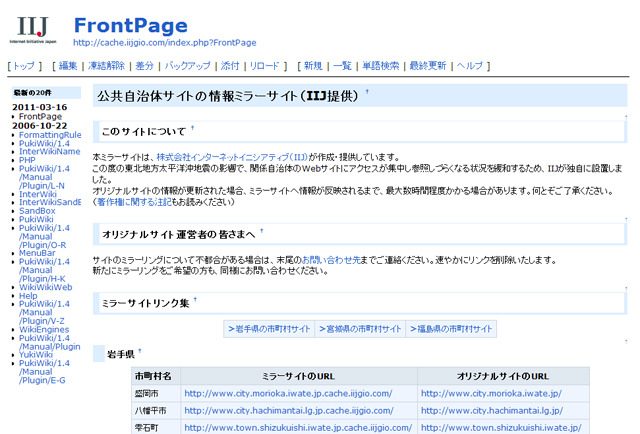This screenshot has width=640, height=434.
Task: Open original www.town.shizukuishi.iwate.jp link
Action: coord(501,428)
